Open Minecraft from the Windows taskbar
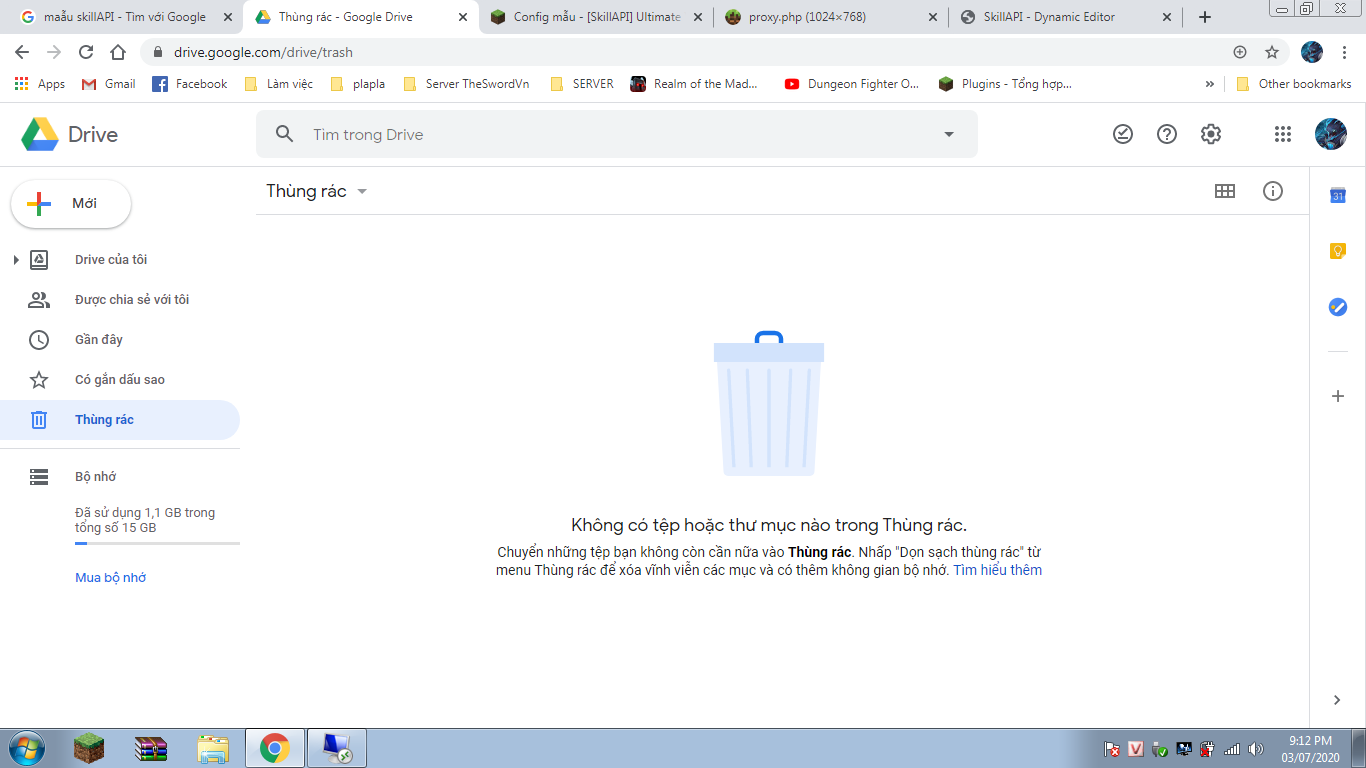 [x=89, y=748]
